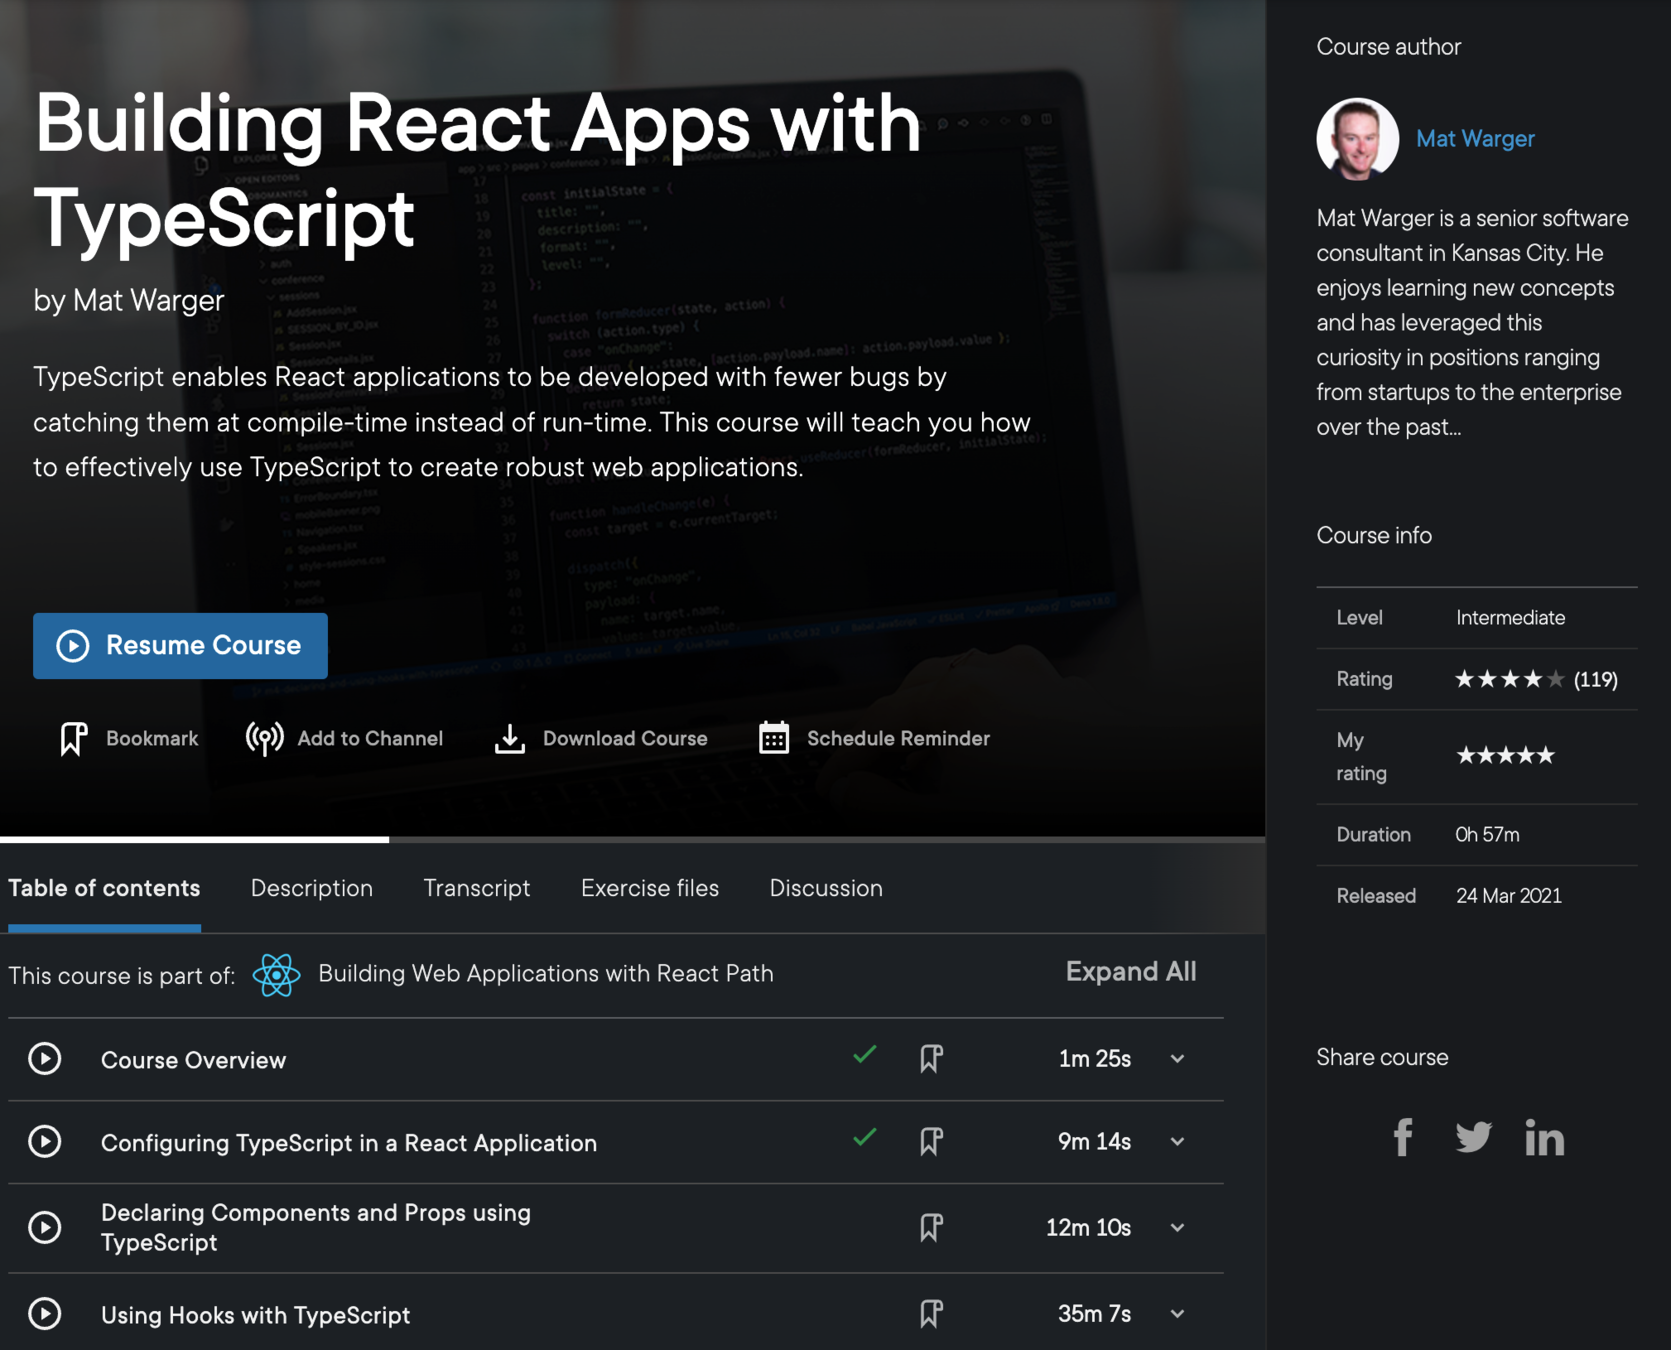1671x1350 pixels.
Task: Share course on LinkedIn
Action: [x=1544, y=1138]
